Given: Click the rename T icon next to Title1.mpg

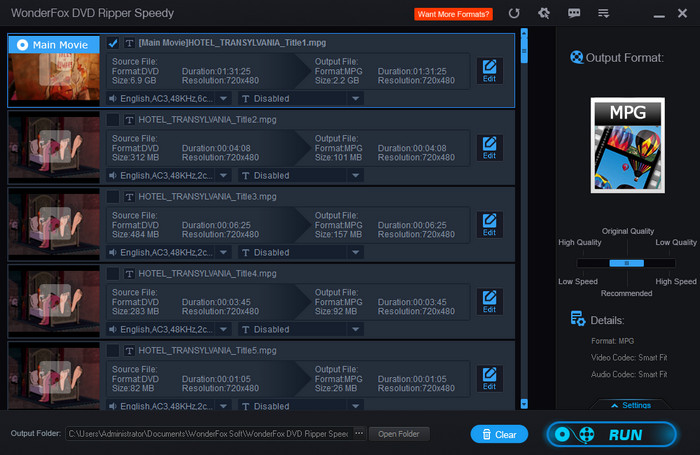Looking at the screenshot, I should tap(129, 43).
